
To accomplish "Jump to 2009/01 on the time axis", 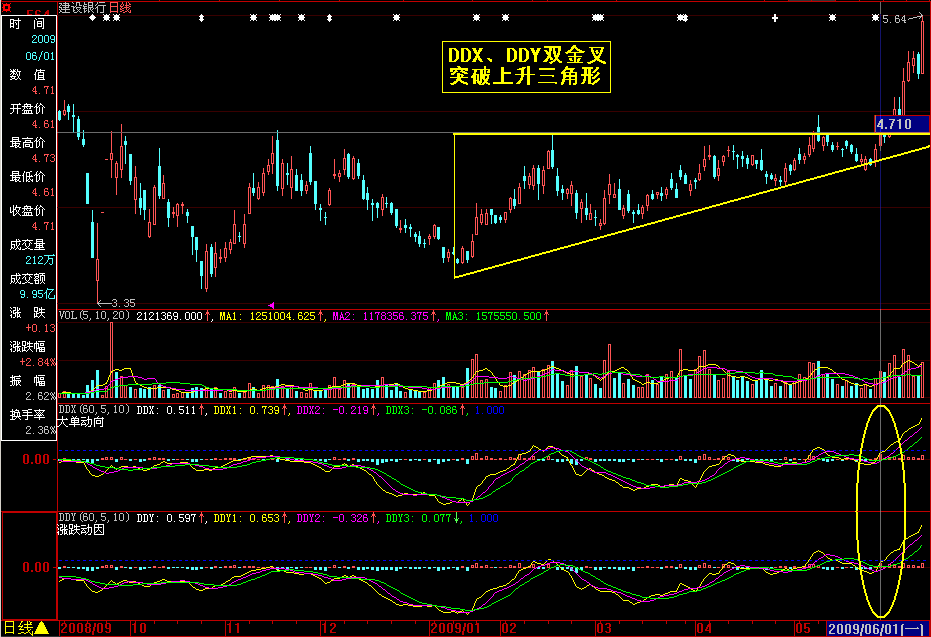I will [456, 629].
